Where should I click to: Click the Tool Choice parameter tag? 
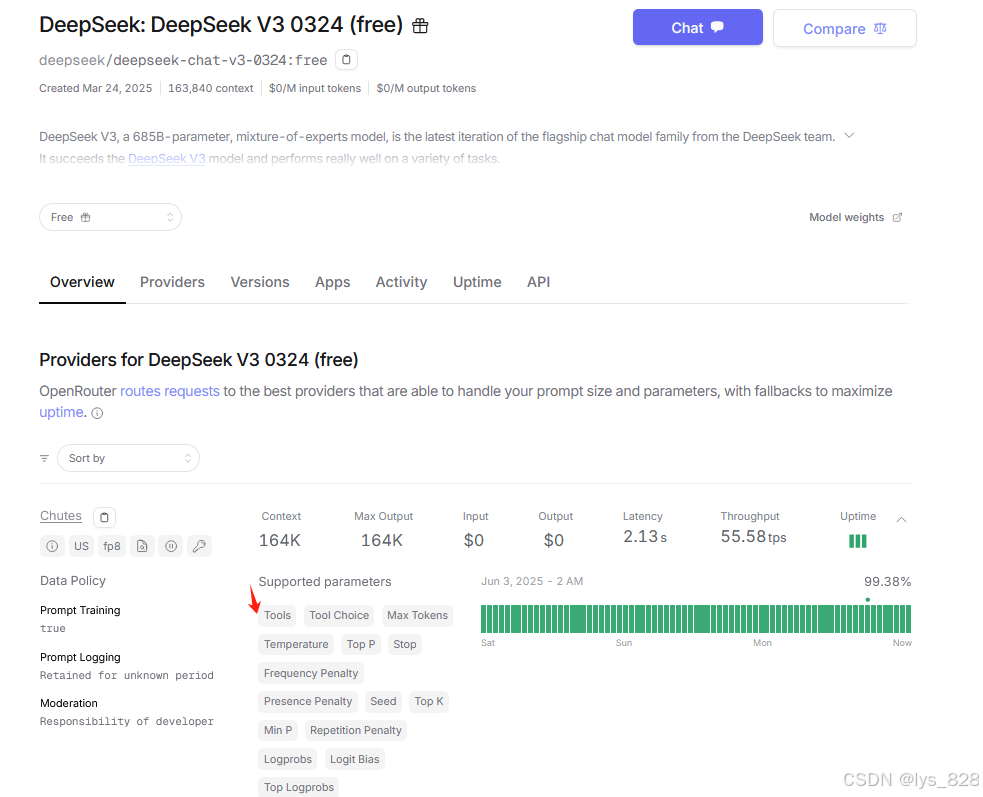[x=339, y=615]
